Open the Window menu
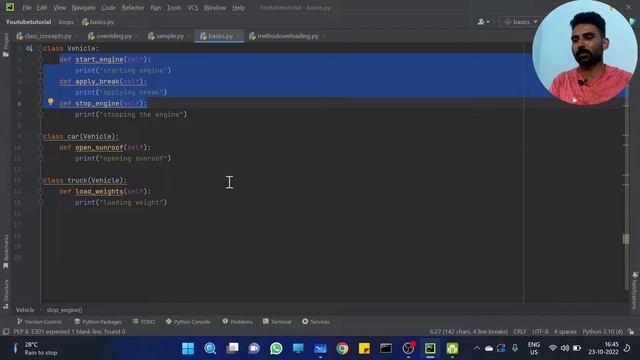The image size is (640, 360). pos(215,8)
